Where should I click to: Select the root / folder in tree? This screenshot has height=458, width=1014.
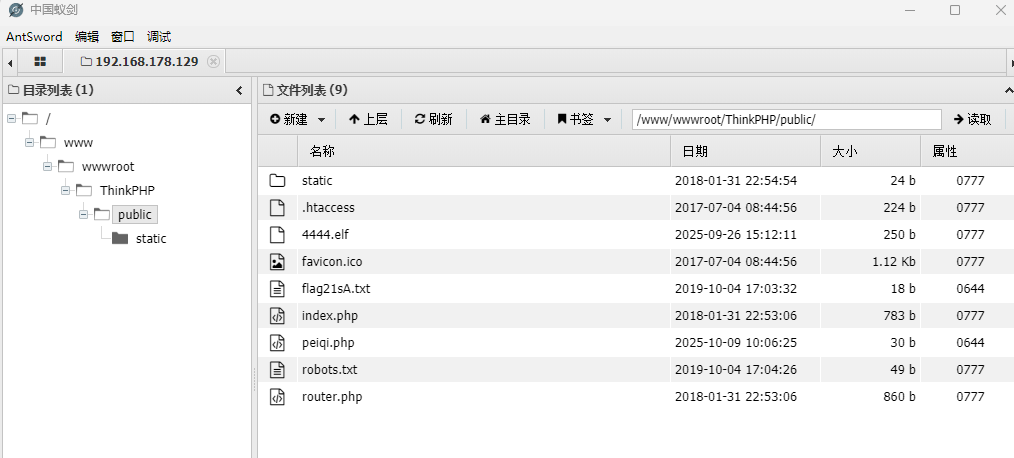[x=49, y=118]
